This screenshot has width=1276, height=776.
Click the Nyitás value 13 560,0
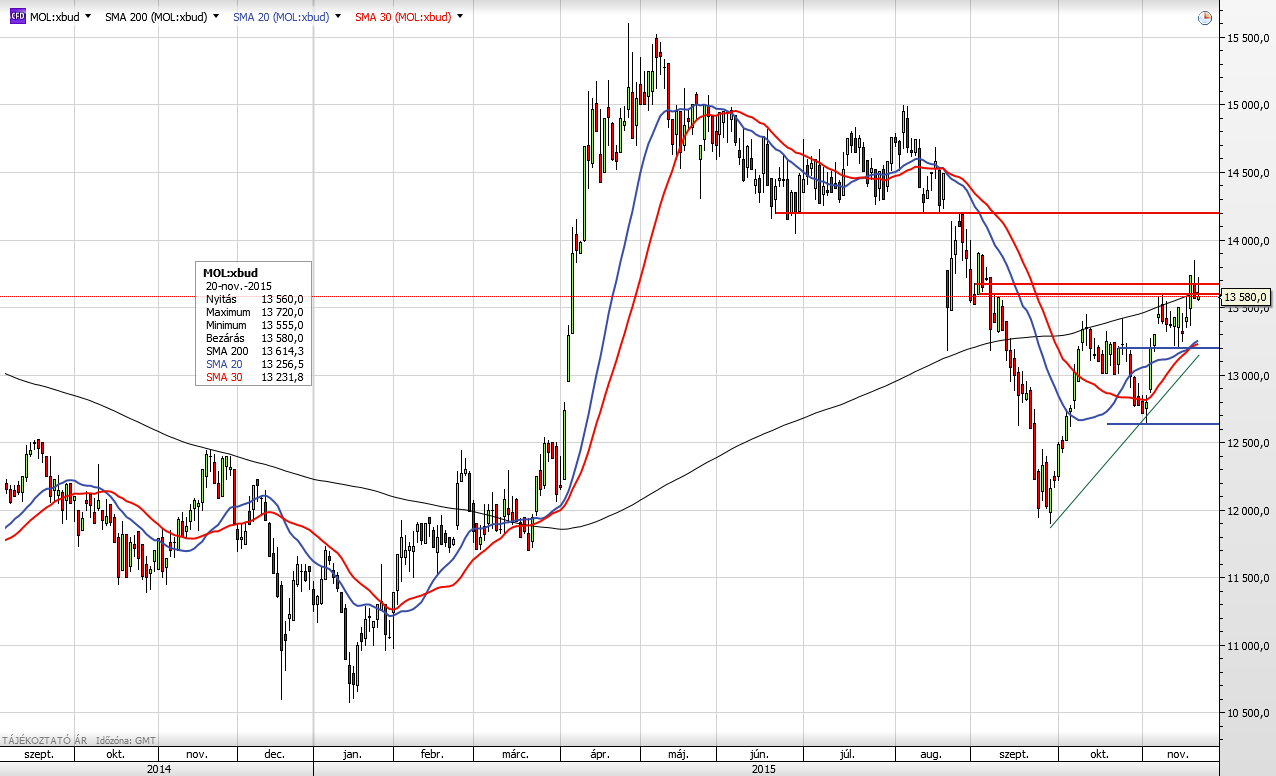tap(283, 299)
